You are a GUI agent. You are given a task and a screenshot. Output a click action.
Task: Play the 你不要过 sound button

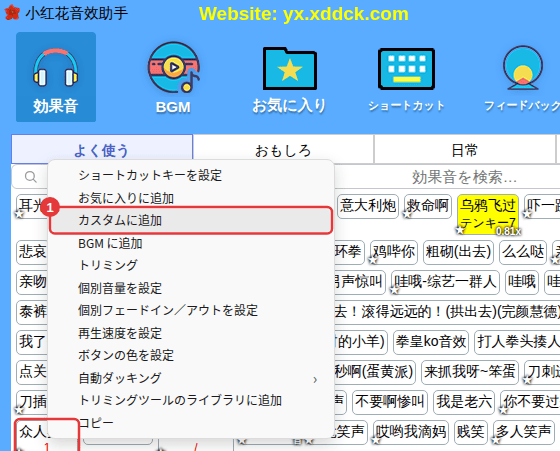point(530,402)
